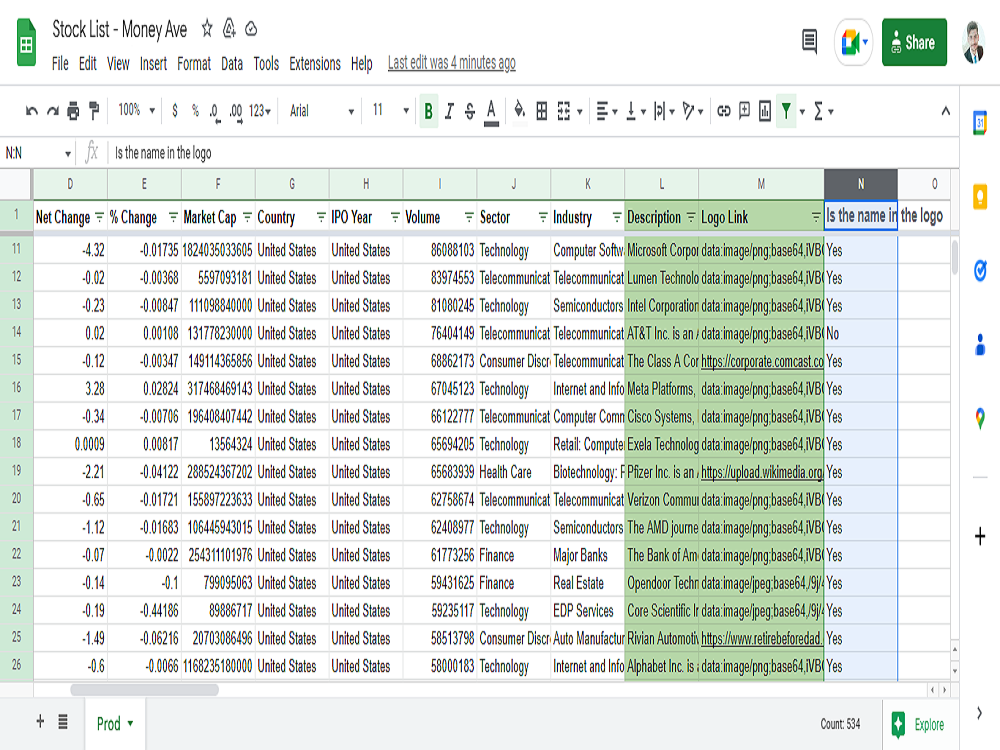Open the Format menu
Screen dimensions: 1000x750
[x=194, y=64]
